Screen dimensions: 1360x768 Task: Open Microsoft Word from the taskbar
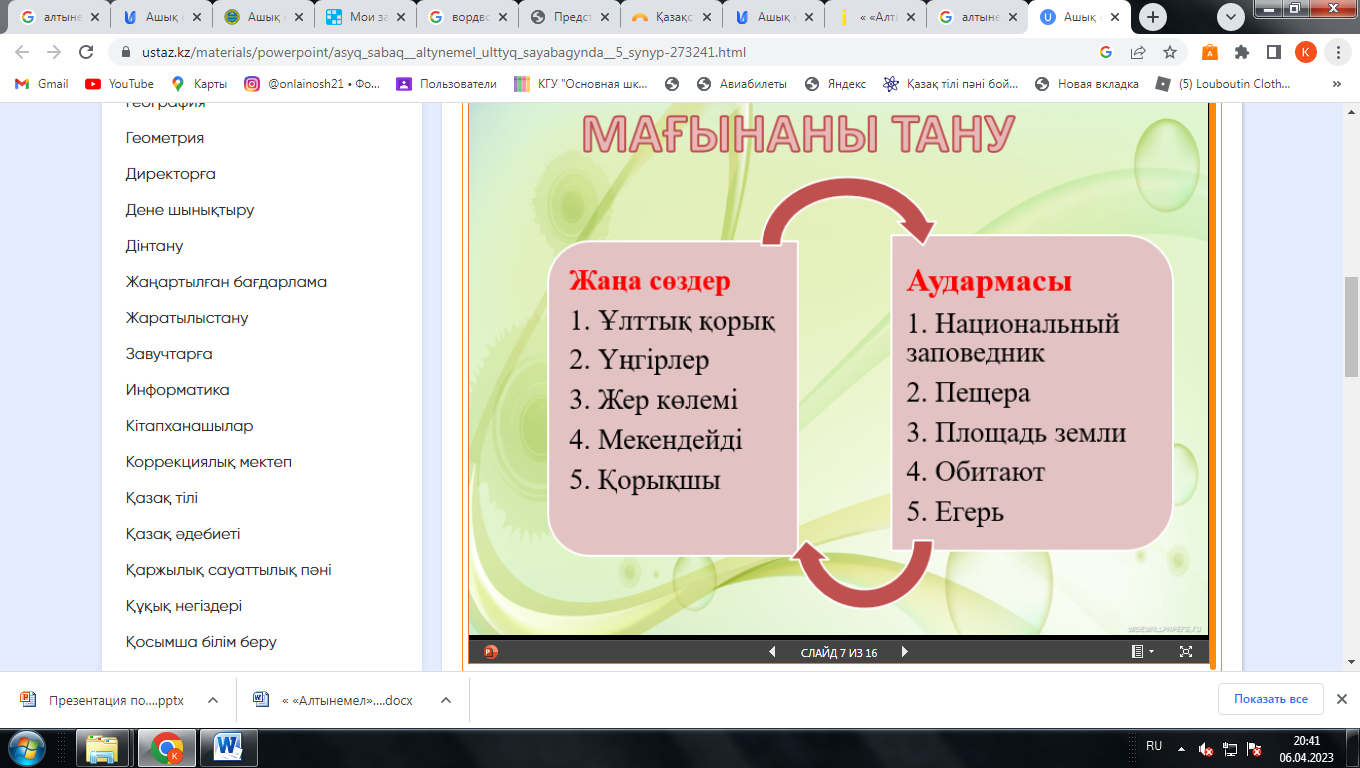coord(229,747)
